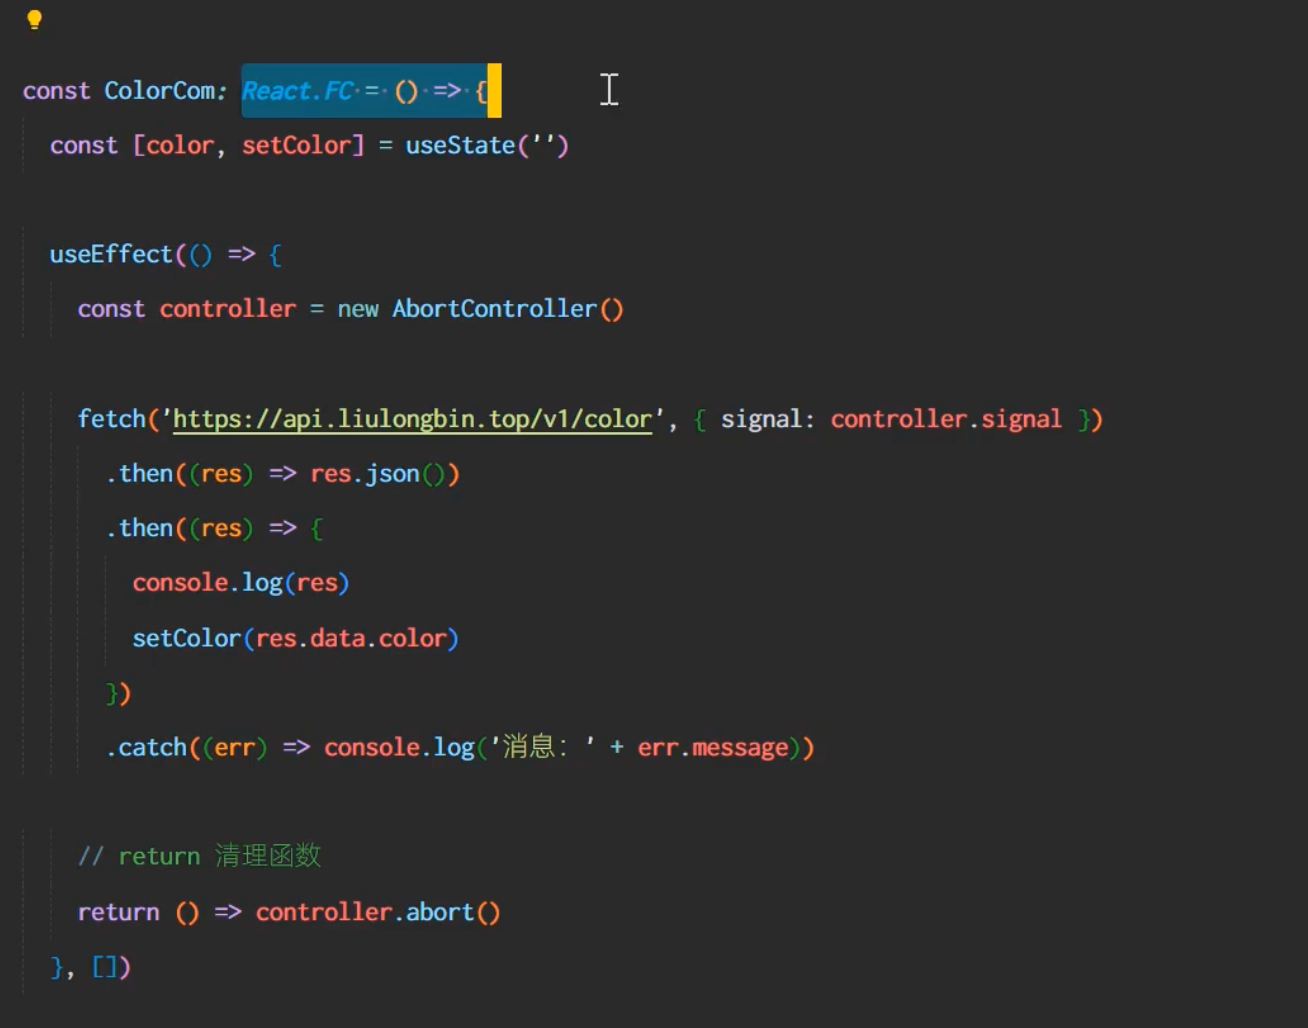Screen dimensions: 1308x1028
Task: Click the empty dependency array brackets
Action: tap(104, 967)
